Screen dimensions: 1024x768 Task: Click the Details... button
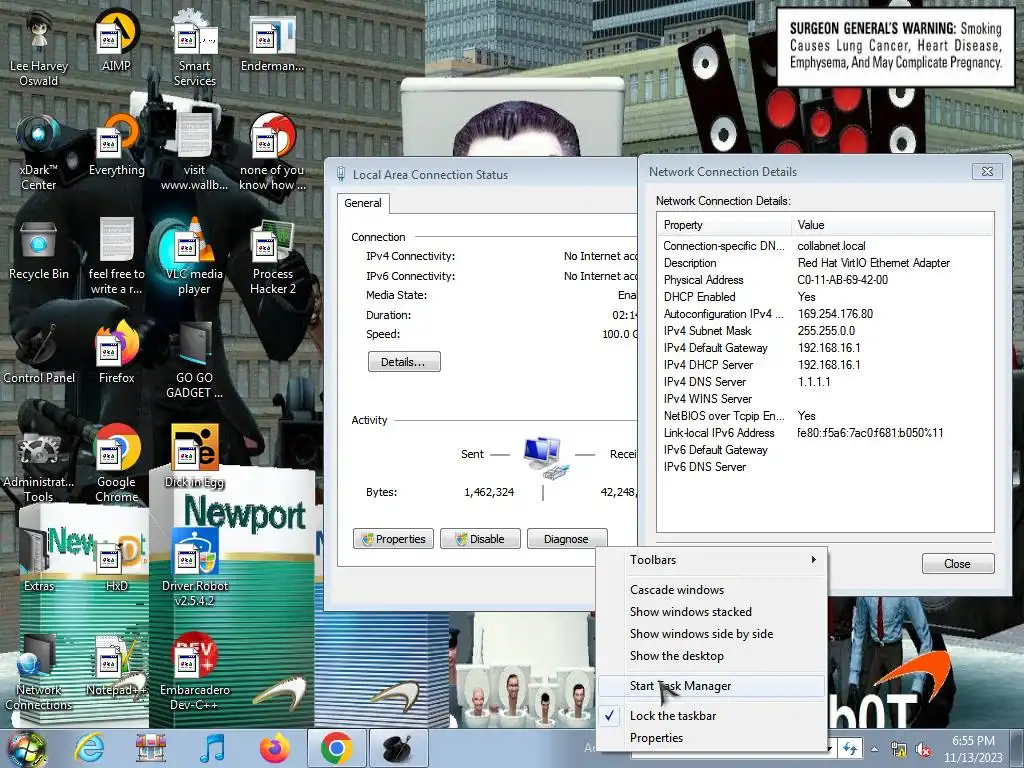[404, 362]
